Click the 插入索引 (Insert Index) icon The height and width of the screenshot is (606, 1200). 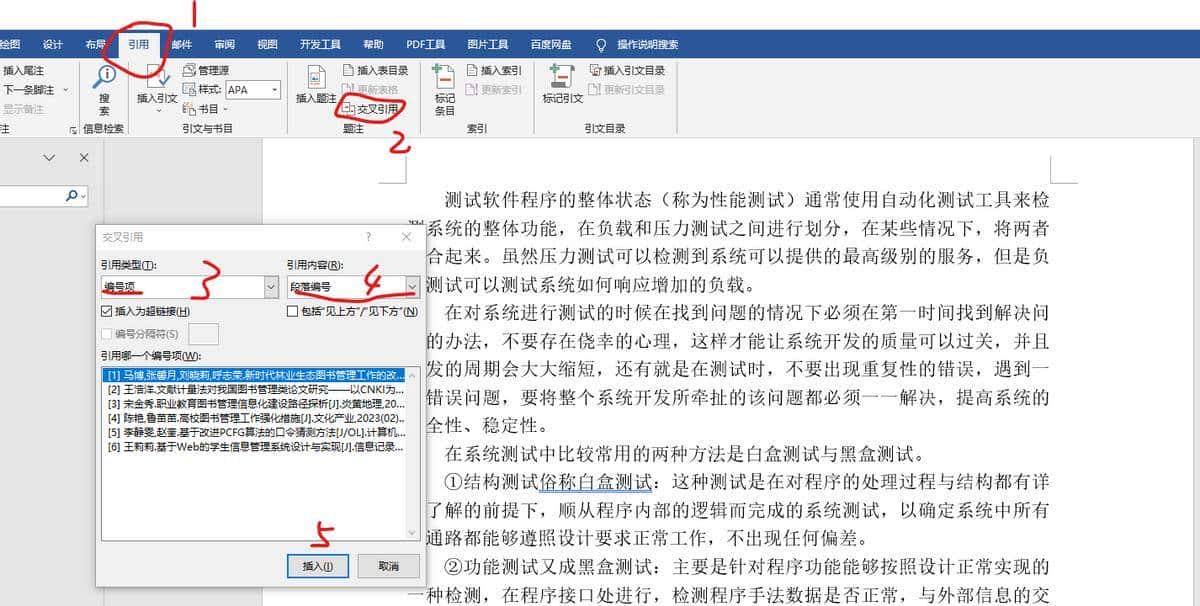coord(496,70)
